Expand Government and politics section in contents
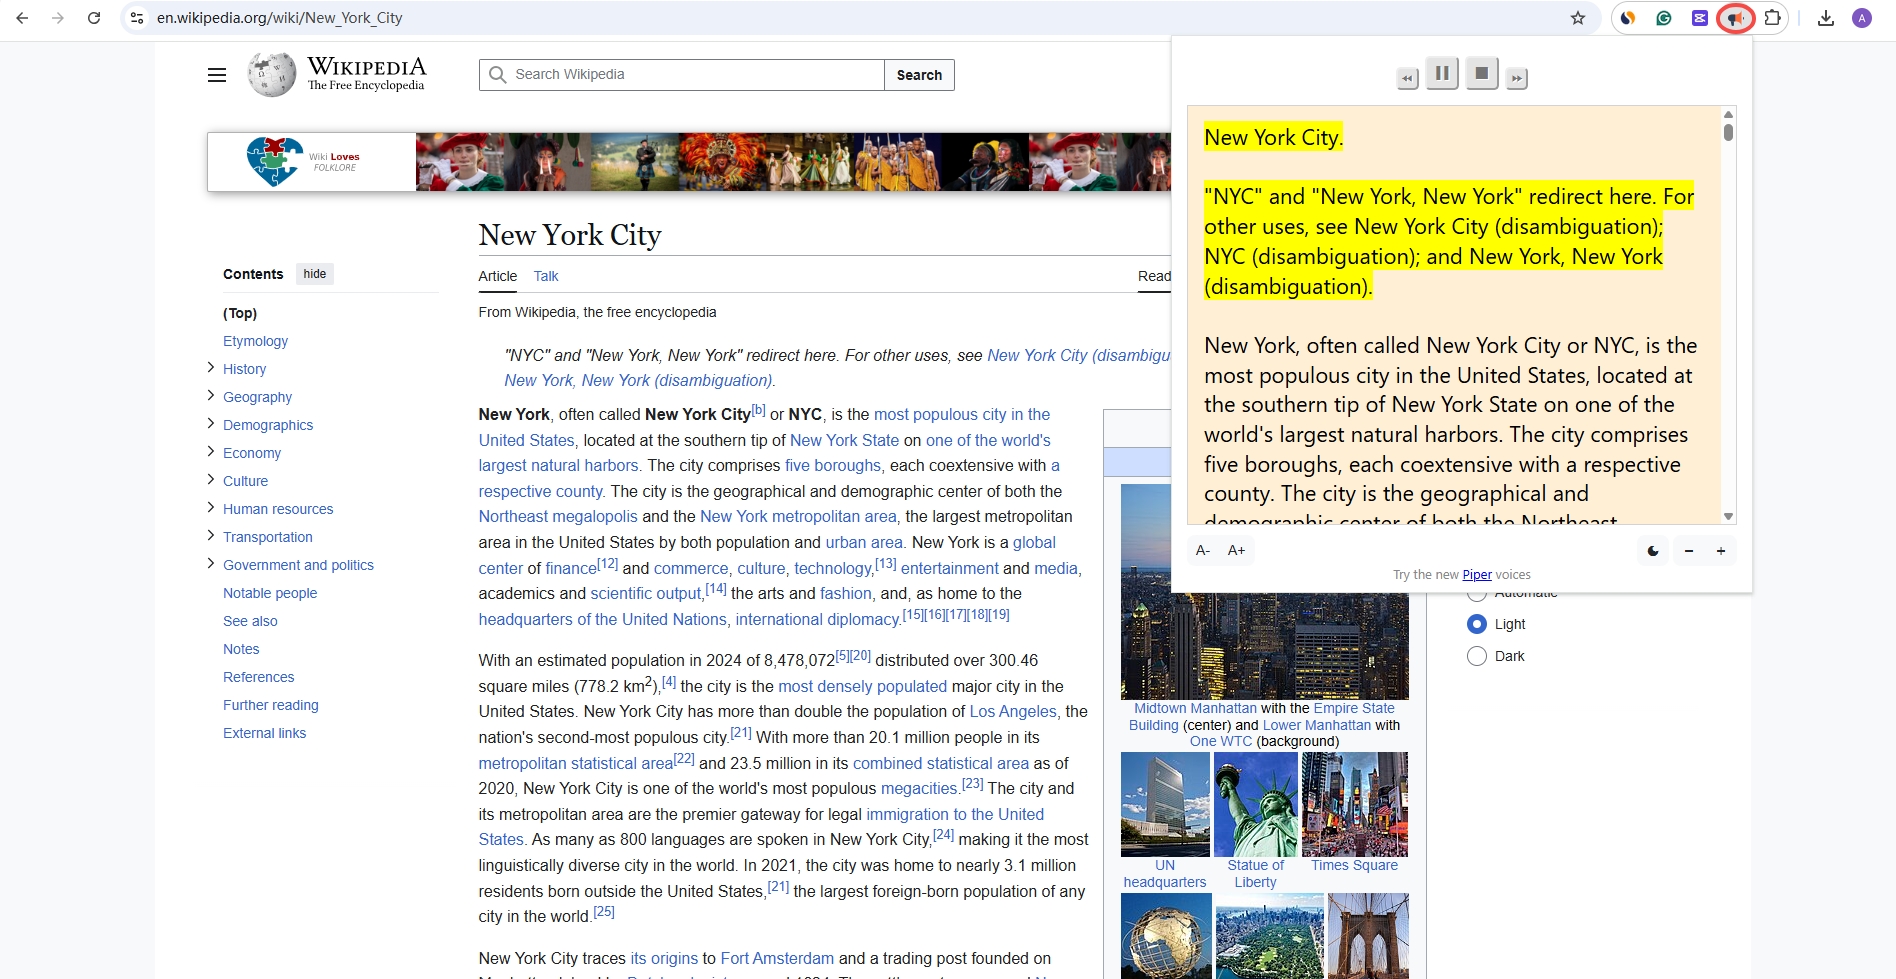Viewport: 1896px width, 979px height. click(211, 564)
